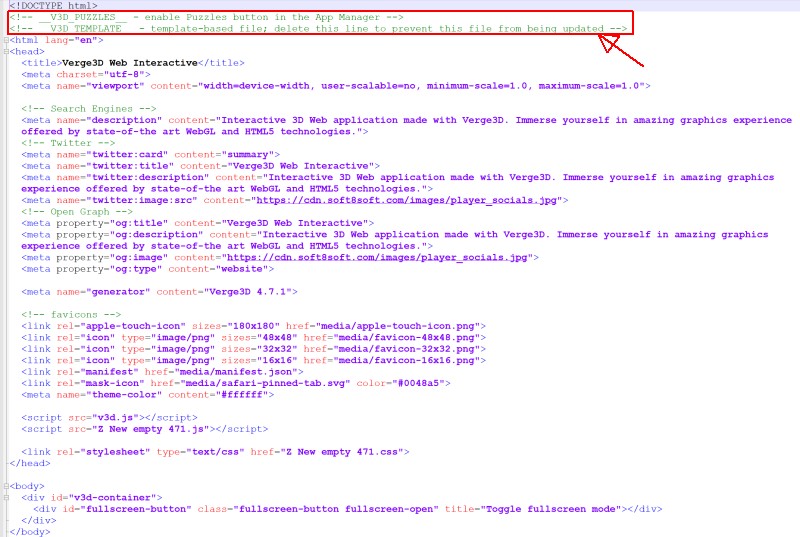Click the __V3D_PUZZLES__ comment line
The height and width of the screenshot is (537, 800).
tap(206, 17)
